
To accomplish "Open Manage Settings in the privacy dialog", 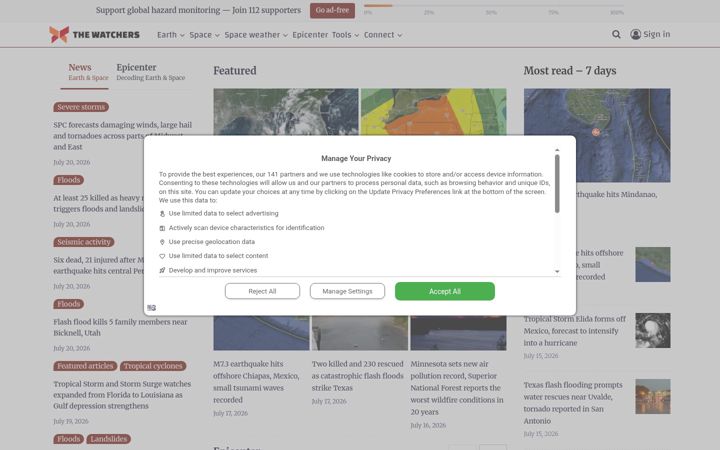I will pos(347,291).
